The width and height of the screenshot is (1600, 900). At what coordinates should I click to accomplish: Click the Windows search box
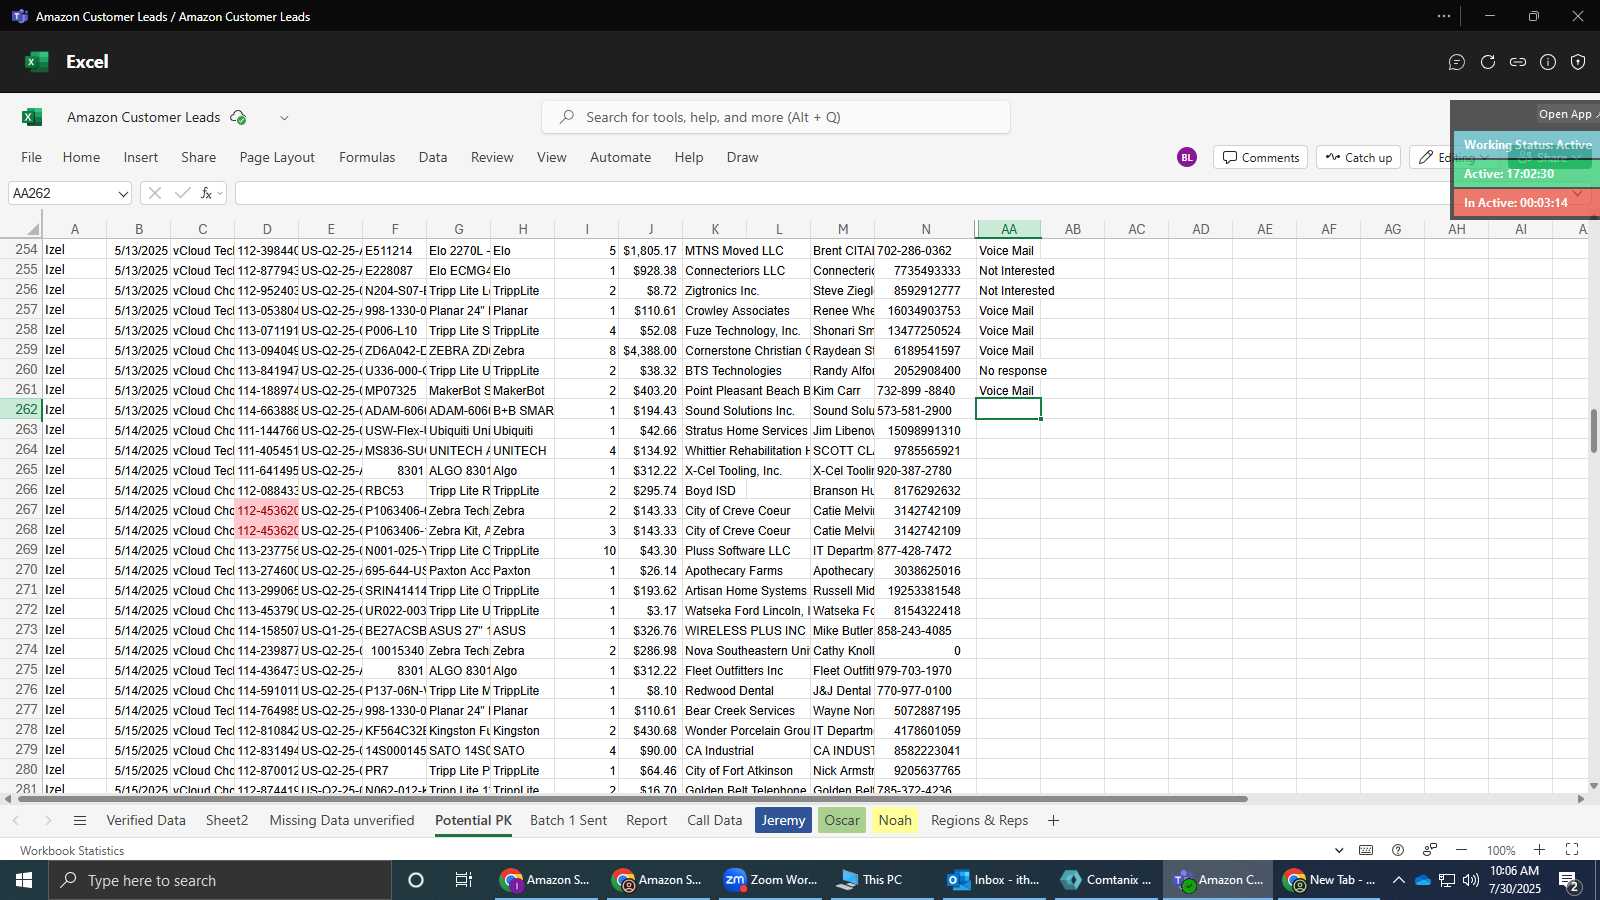coord(220,880)
